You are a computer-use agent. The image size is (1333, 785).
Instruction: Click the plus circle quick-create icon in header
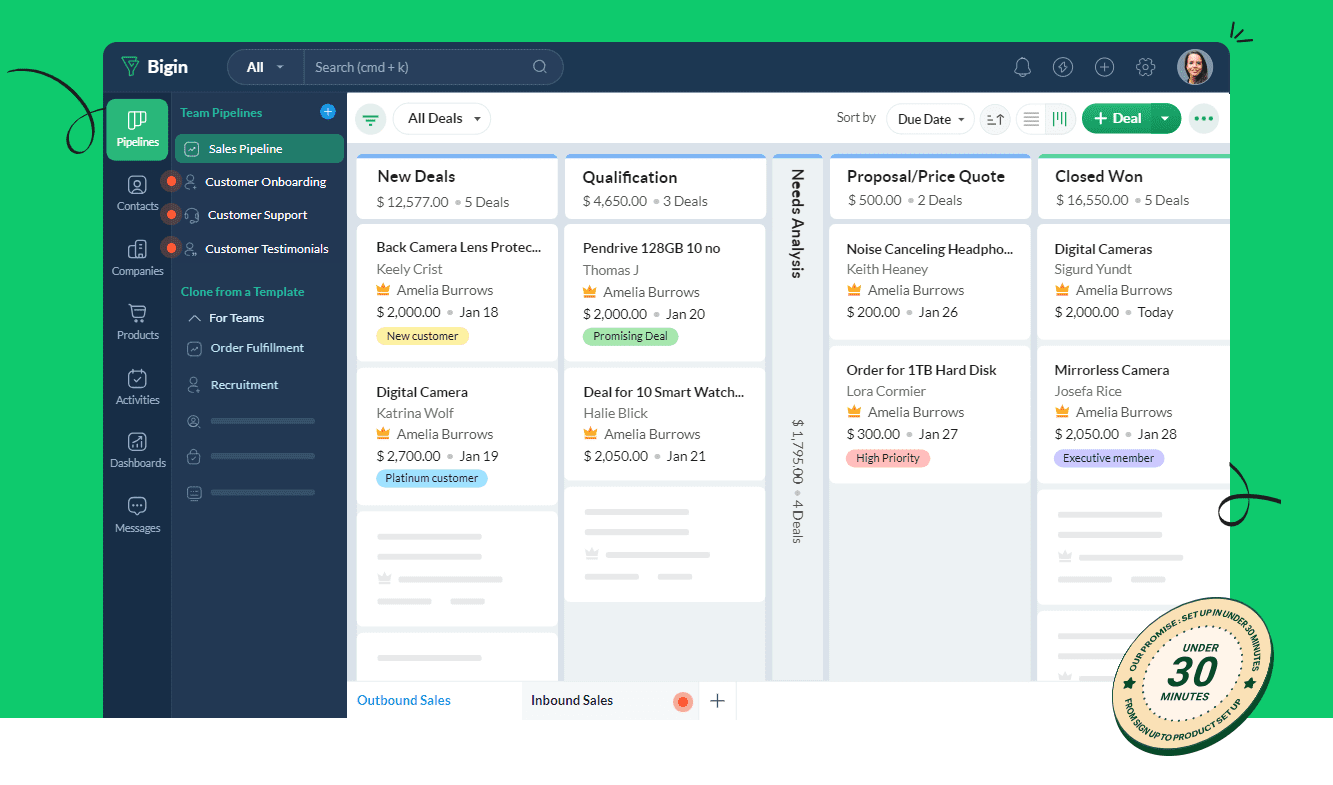tap(1104, 67)
